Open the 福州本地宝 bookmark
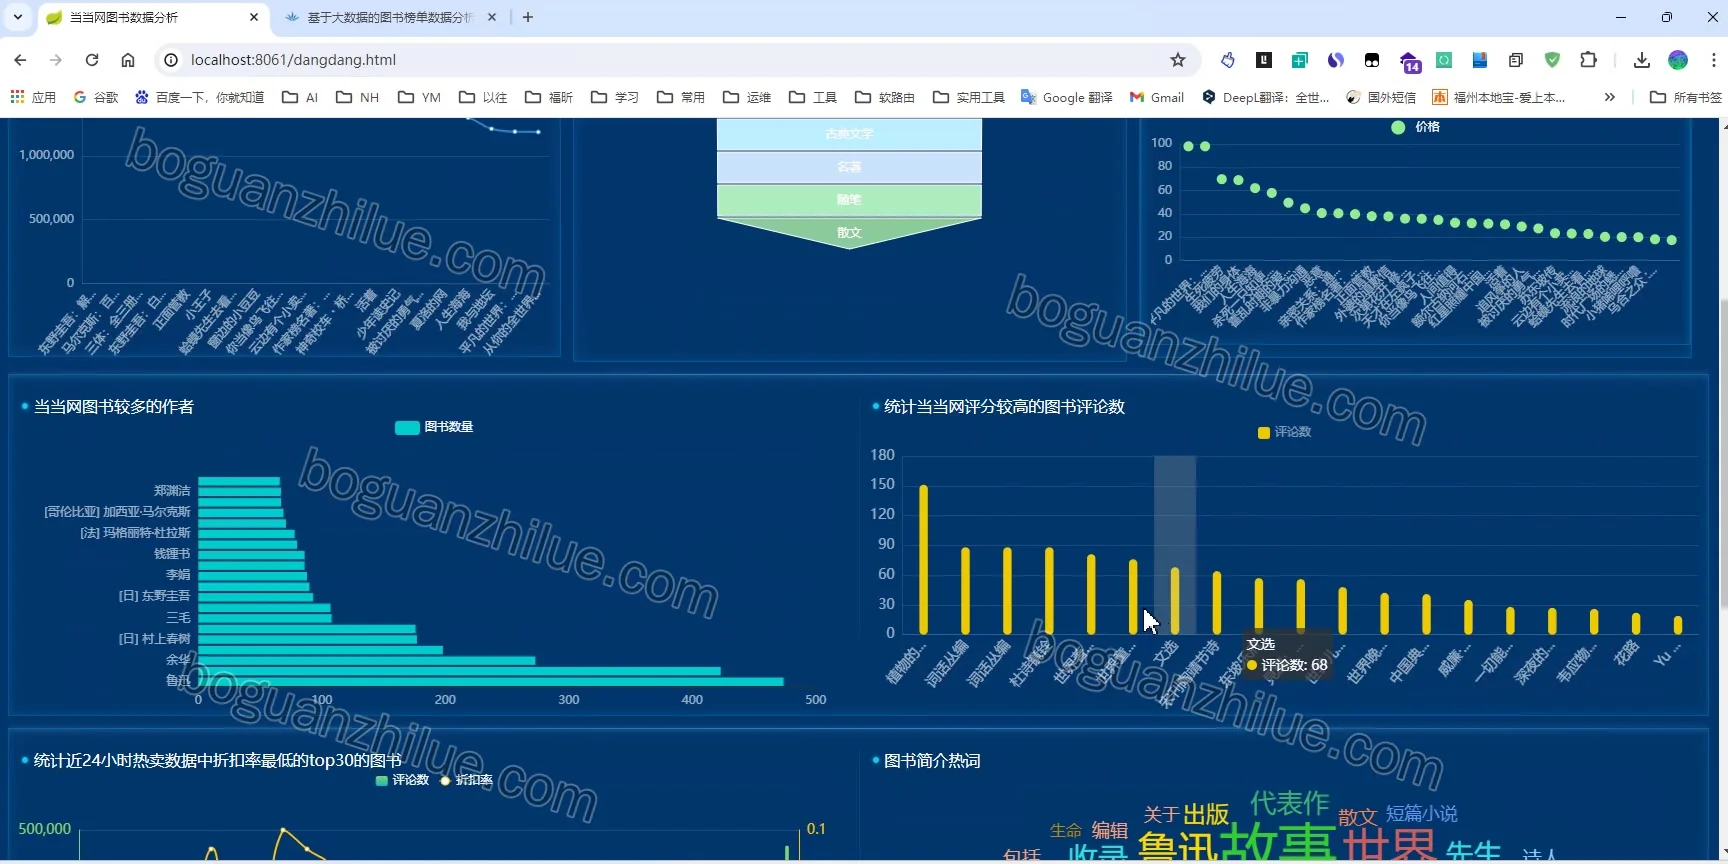Viewport: 1728px width, 864px height. (1499, 97)
